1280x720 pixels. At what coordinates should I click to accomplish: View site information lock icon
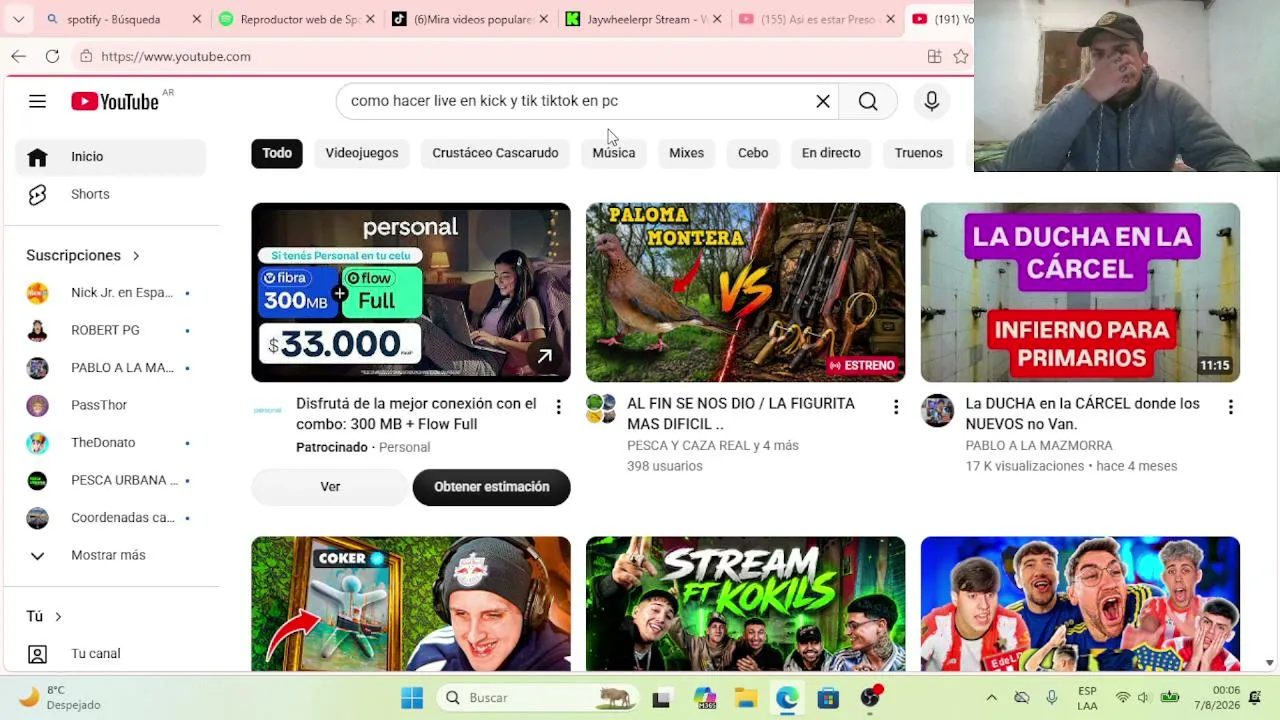(x=86, y=56)
